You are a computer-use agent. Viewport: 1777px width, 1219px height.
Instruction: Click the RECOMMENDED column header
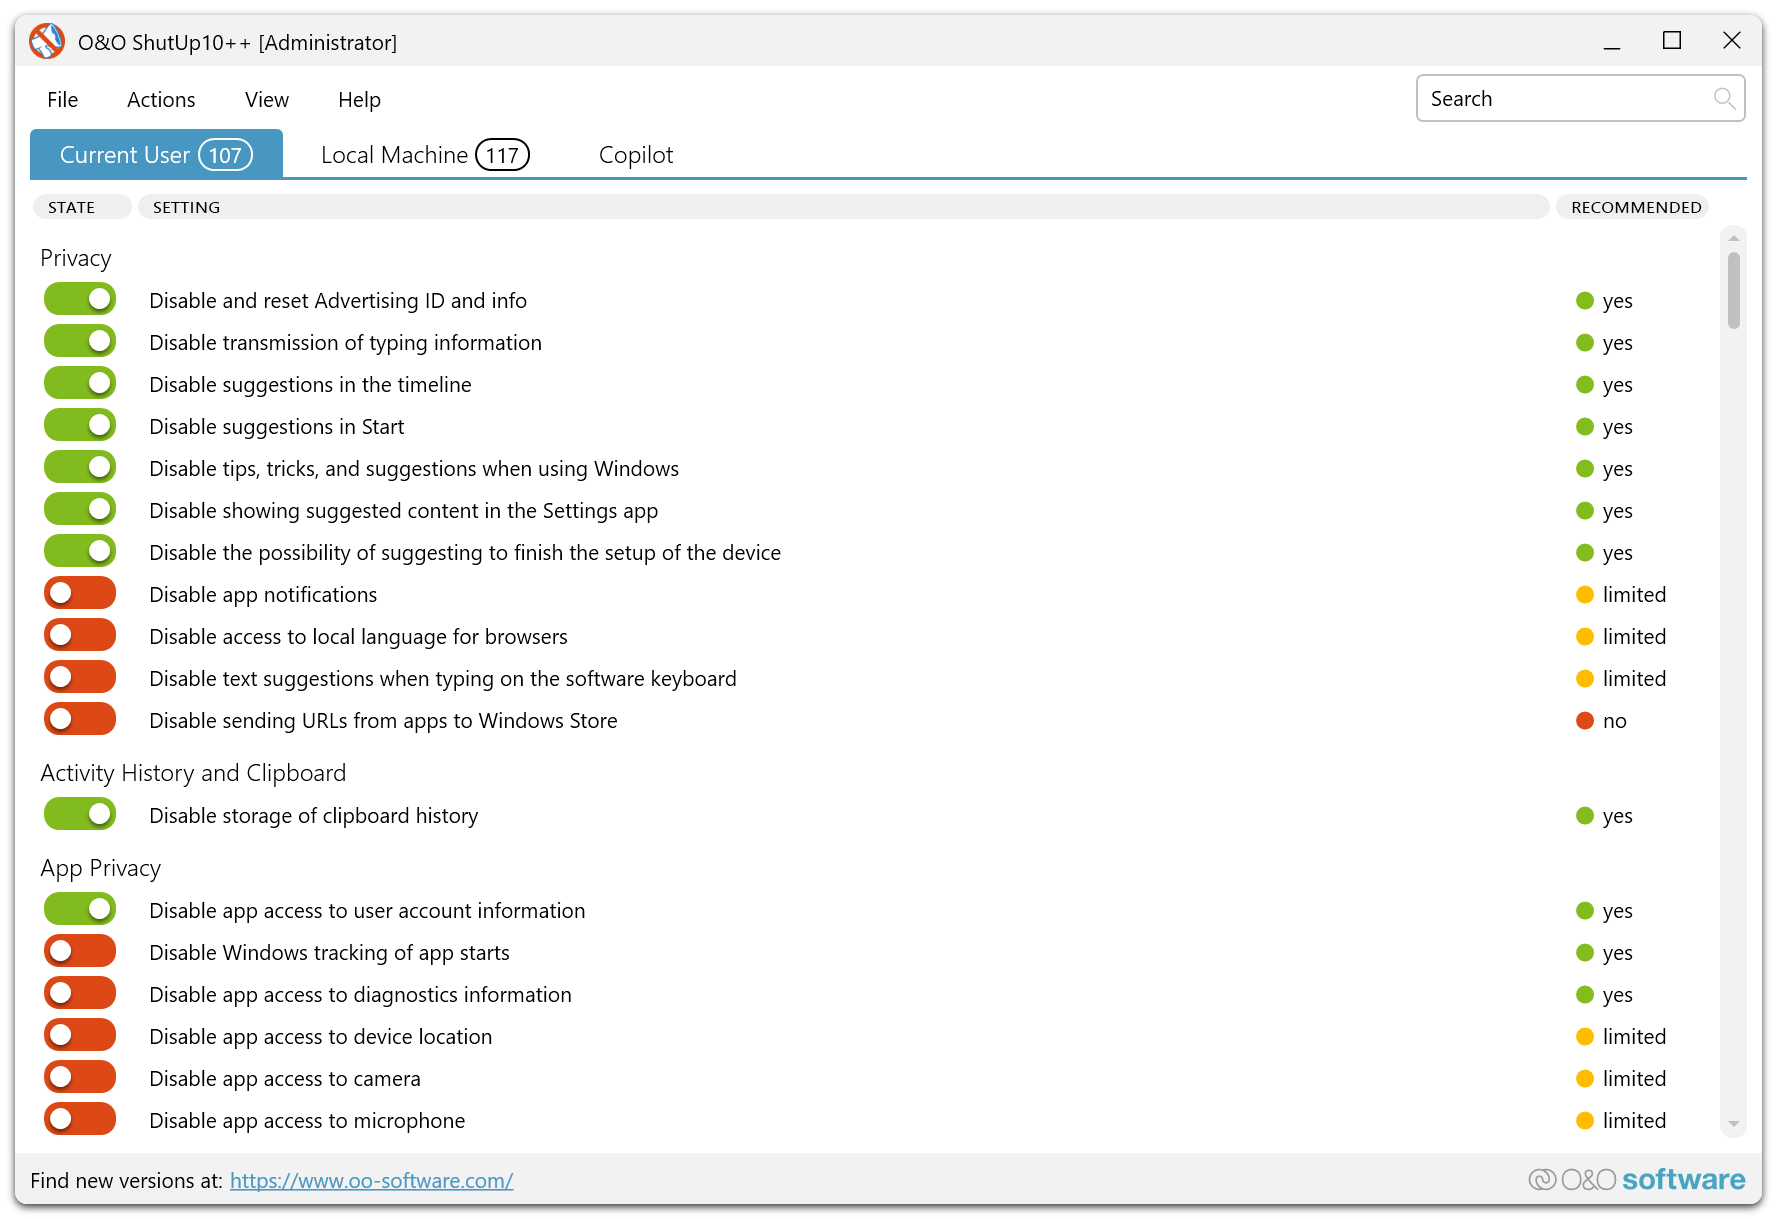tap(1635, 207)
